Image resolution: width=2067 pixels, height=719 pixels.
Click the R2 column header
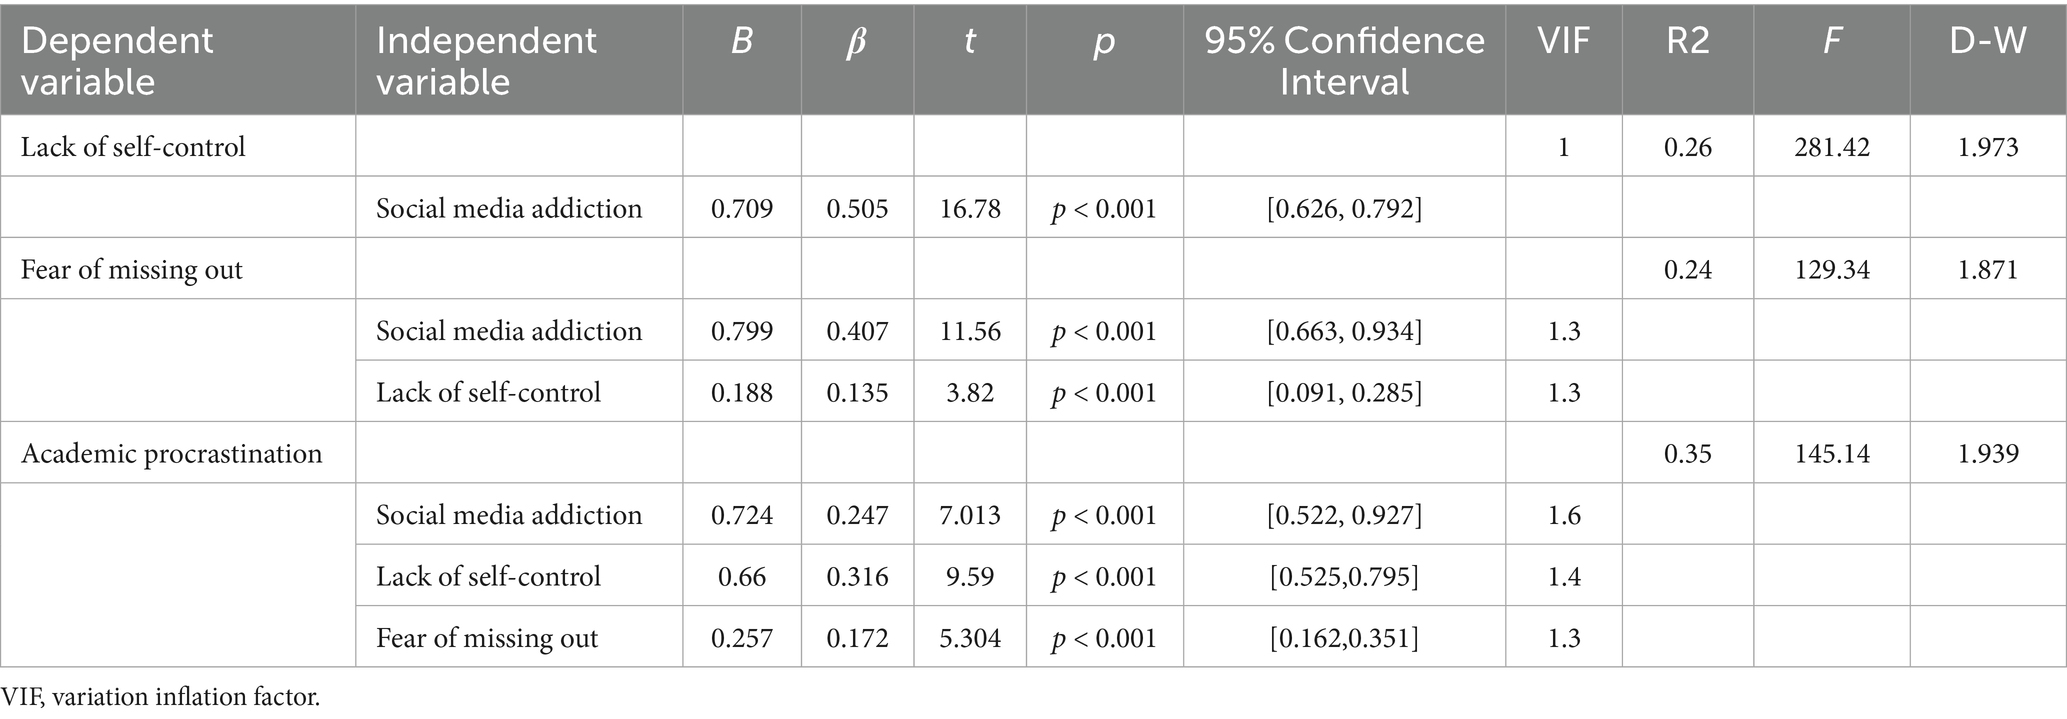1687,41
